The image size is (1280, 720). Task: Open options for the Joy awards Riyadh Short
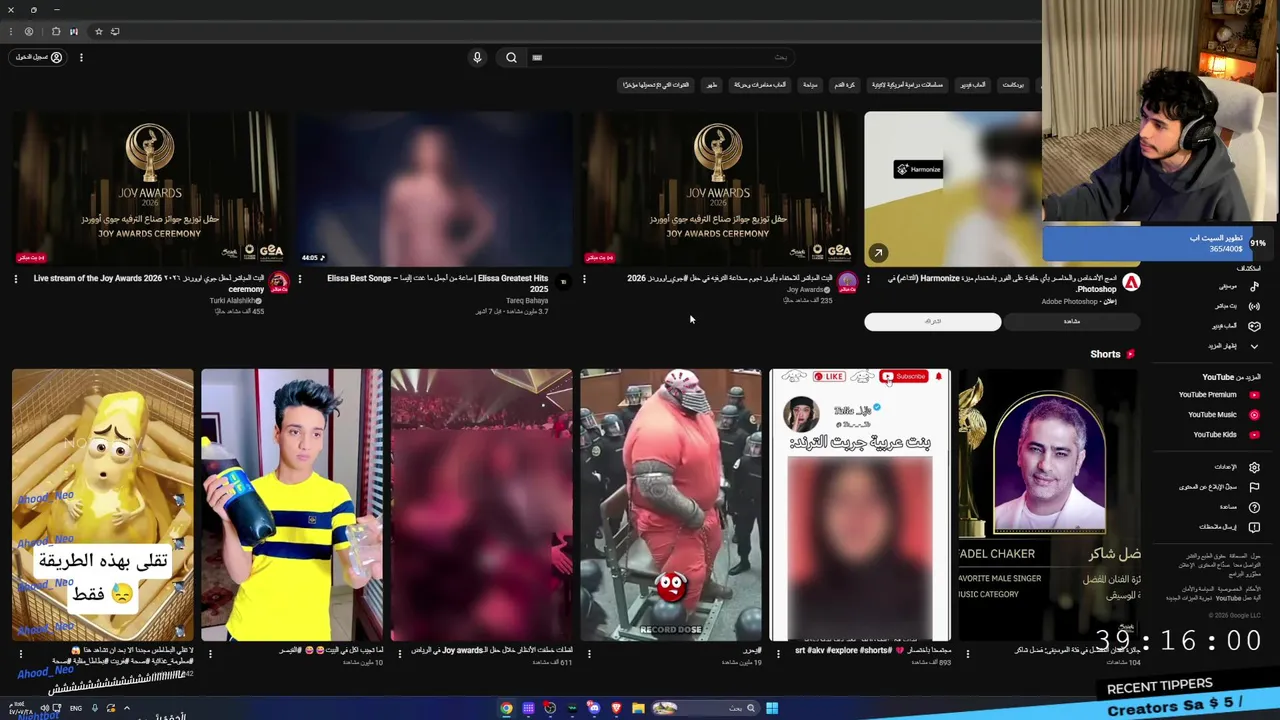(399, 654)
